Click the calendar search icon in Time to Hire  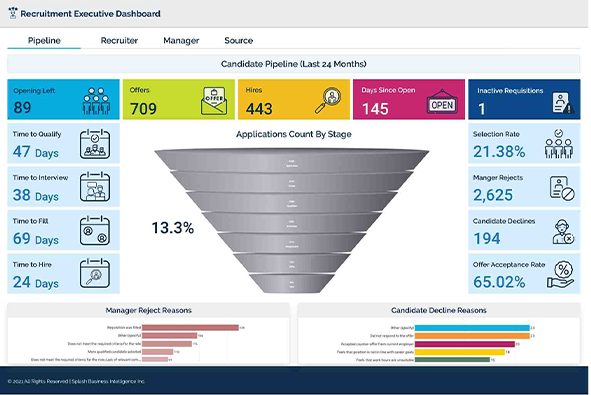95,273
